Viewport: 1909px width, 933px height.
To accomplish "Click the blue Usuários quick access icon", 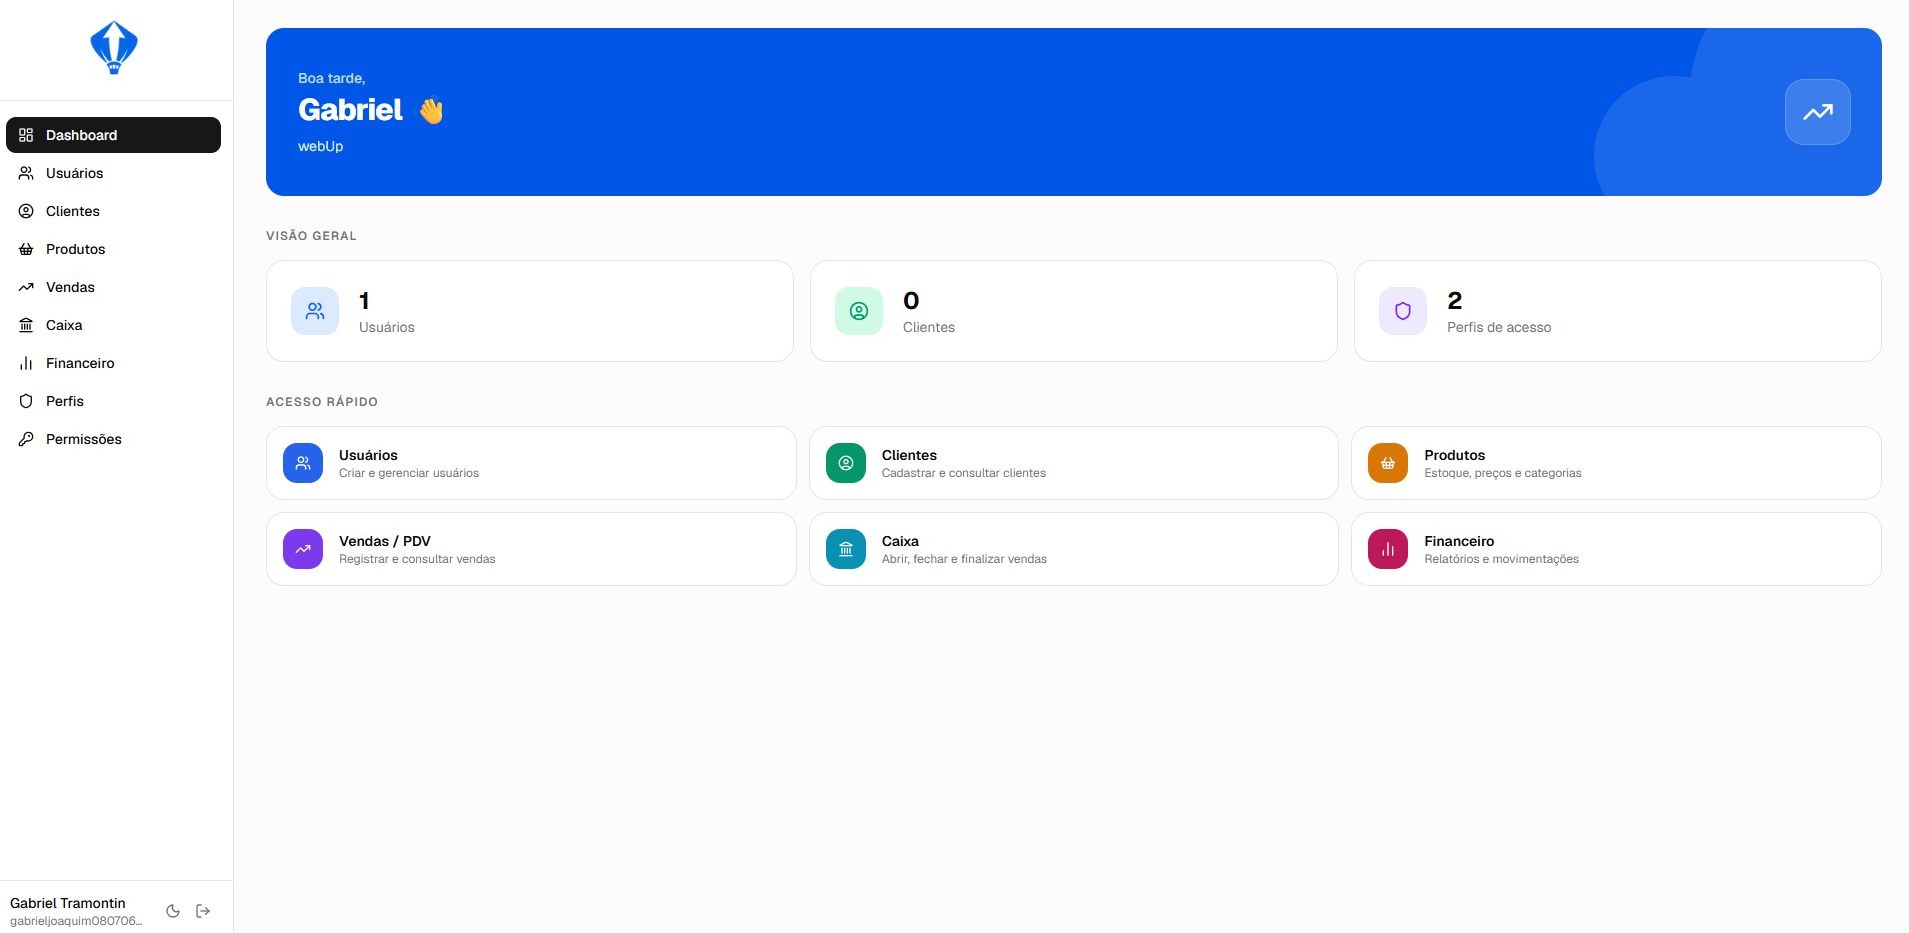I will click(303, 463).
